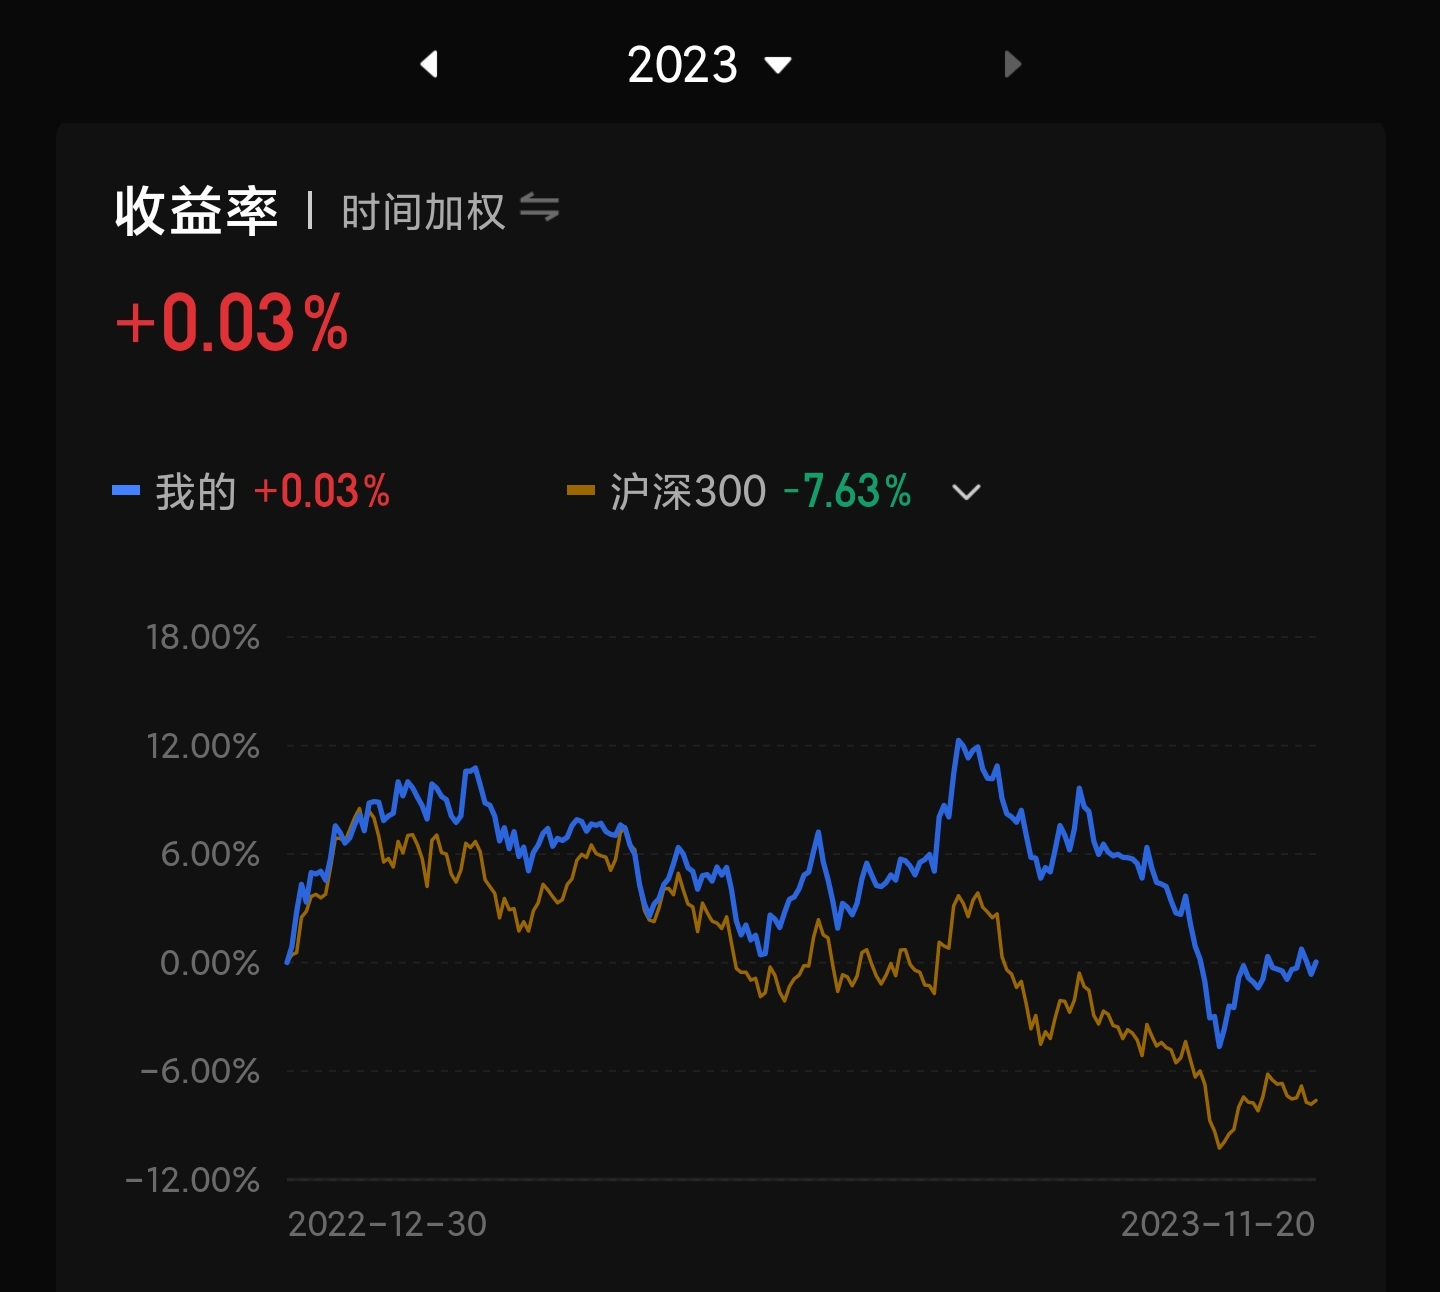Toggle the 我的 series legend label
Screen dimensions: 1440x1292
(x=196, y=492)
